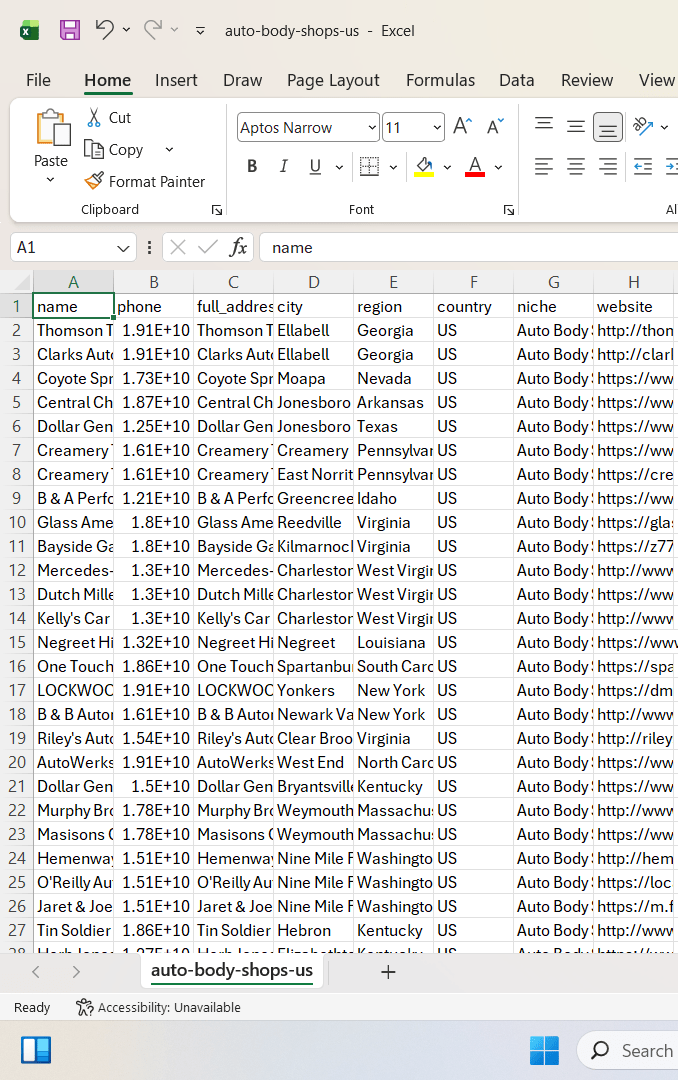Click the Name Box showing A1
Viewport: 678px width, 1080px height.
coord(72,247)
